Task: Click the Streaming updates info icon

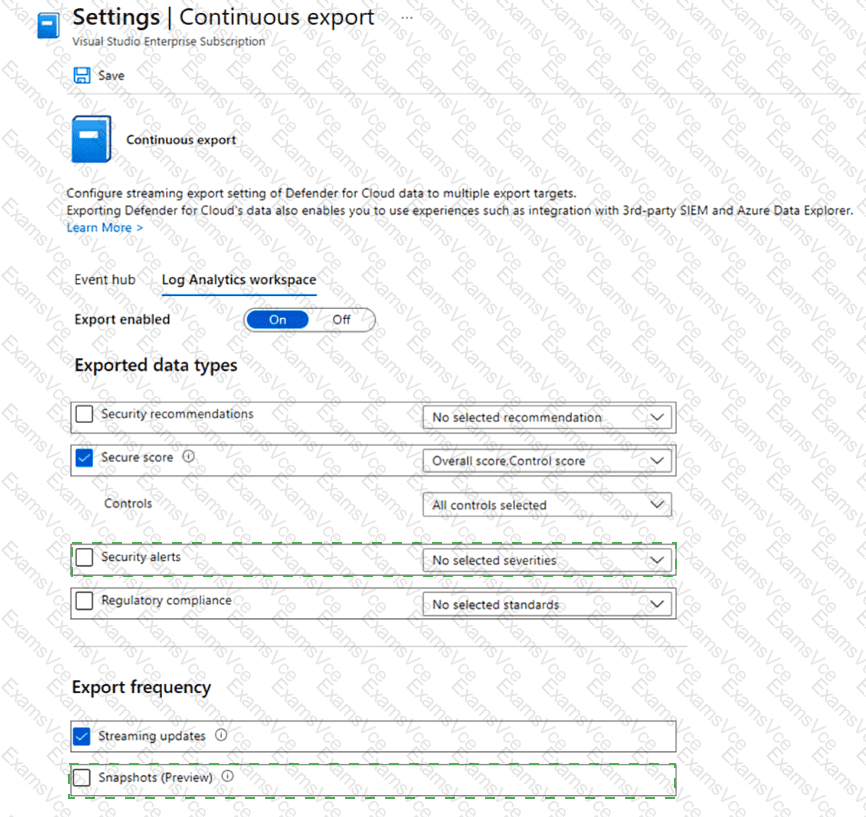Action: (221, 736)
